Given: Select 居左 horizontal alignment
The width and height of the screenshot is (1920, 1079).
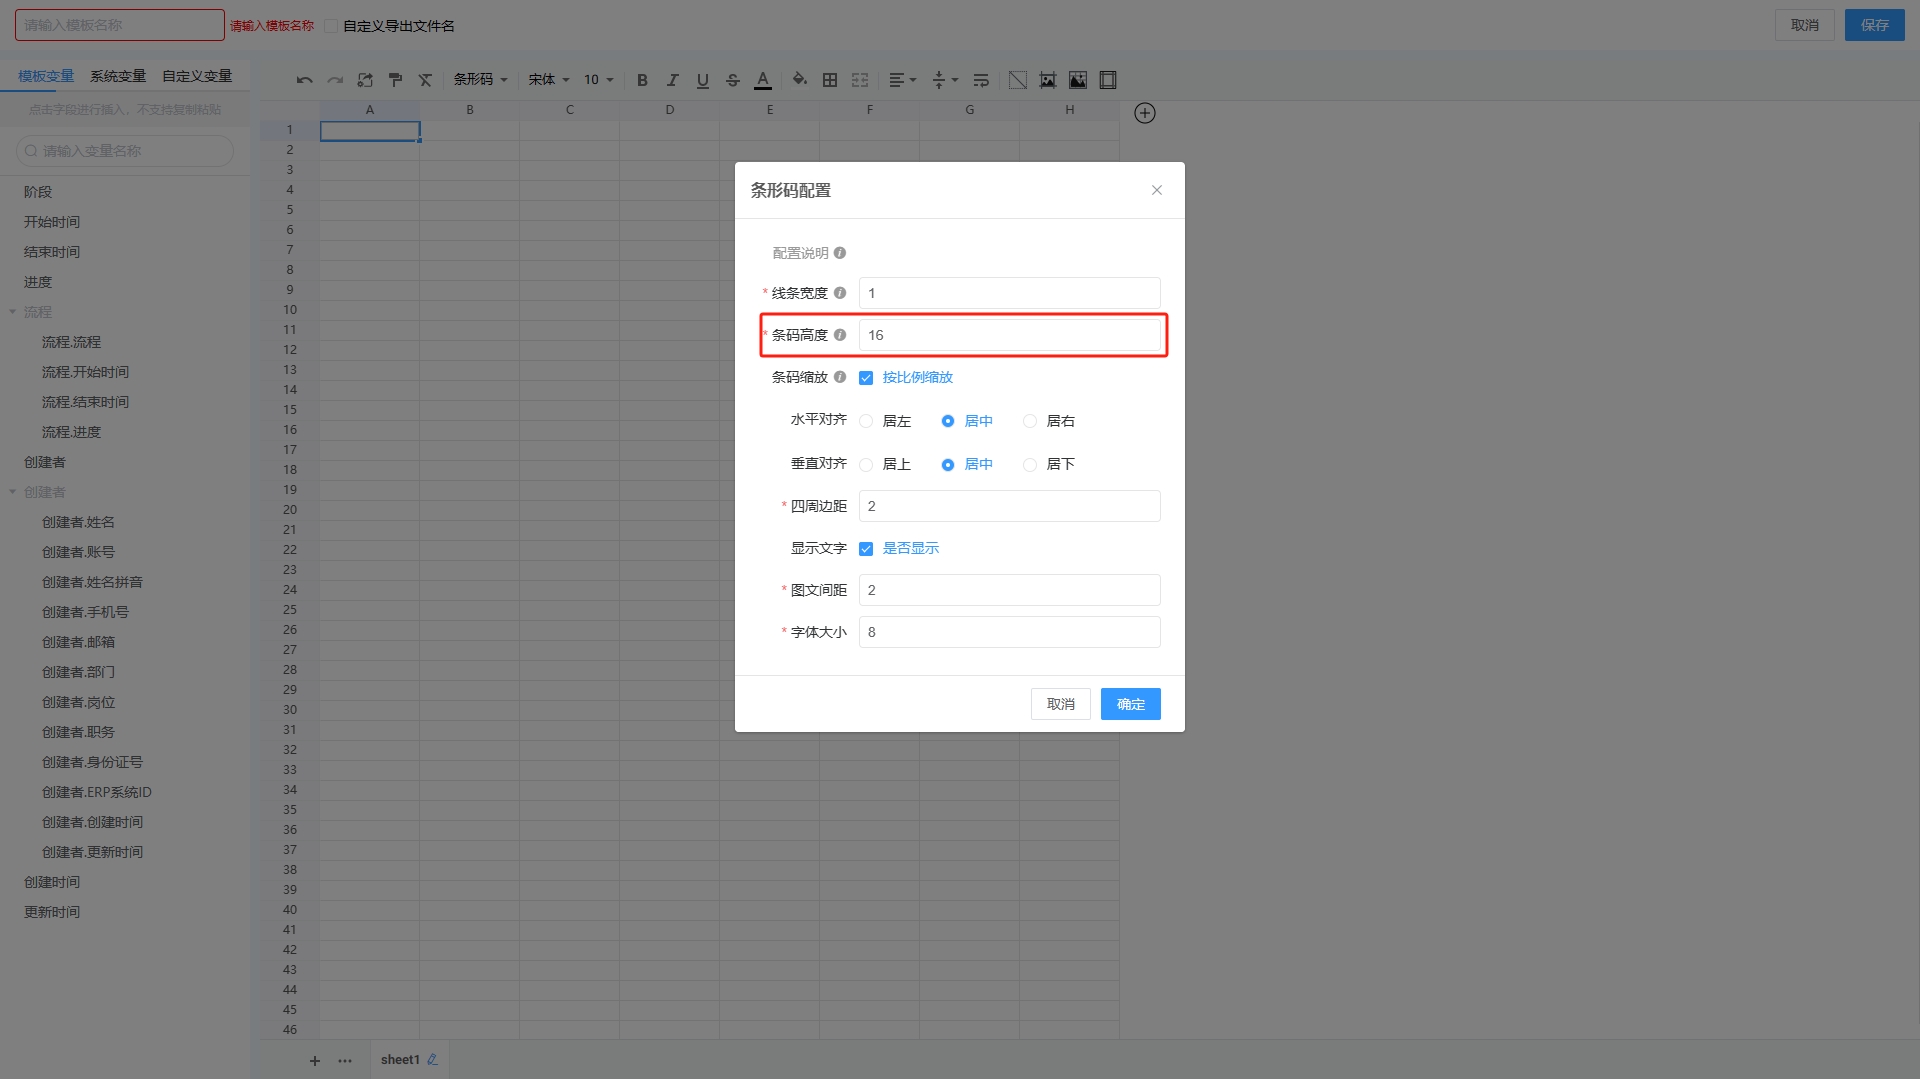Looking at the screenshot, I should coord(866,421).
